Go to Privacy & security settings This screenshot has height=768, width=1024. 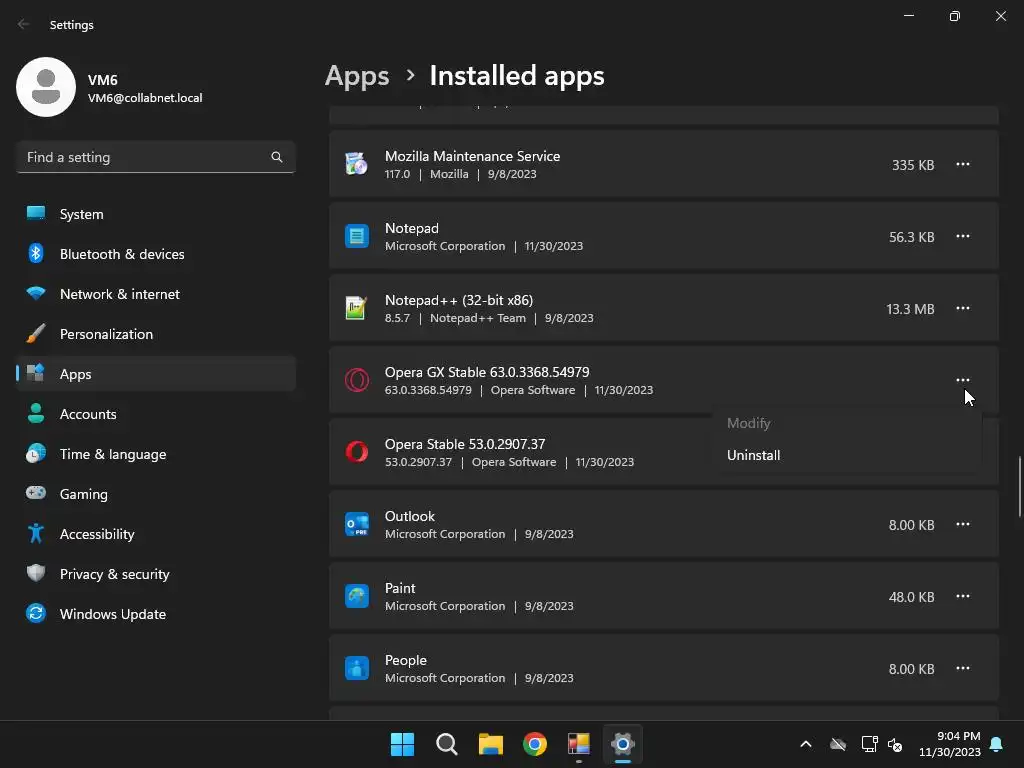click(156, 574)
